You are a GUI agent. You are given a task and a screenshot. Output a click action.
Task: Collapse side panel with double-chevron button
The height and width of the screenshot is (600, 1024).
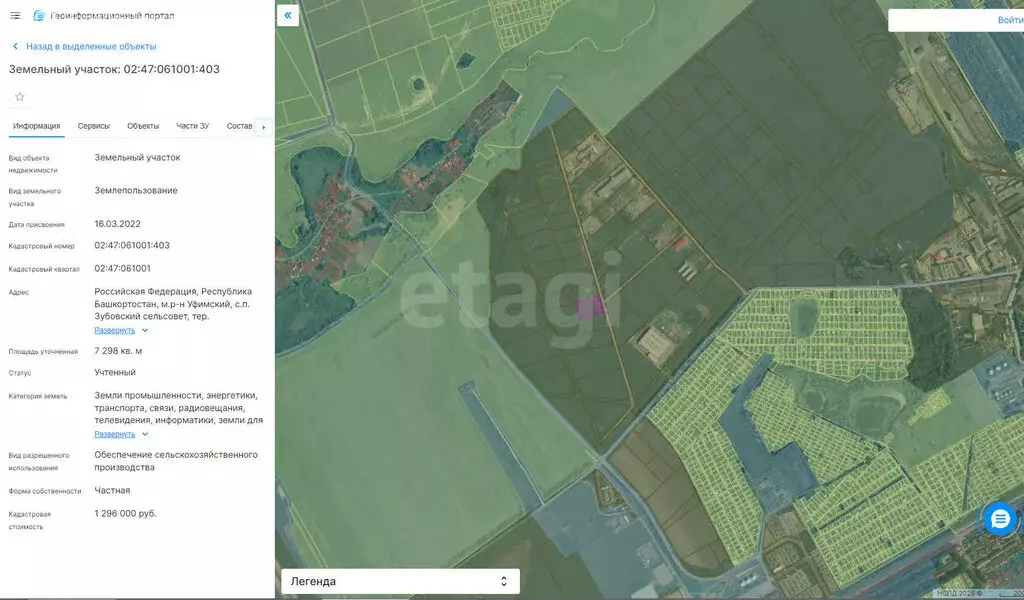(288, 15)
